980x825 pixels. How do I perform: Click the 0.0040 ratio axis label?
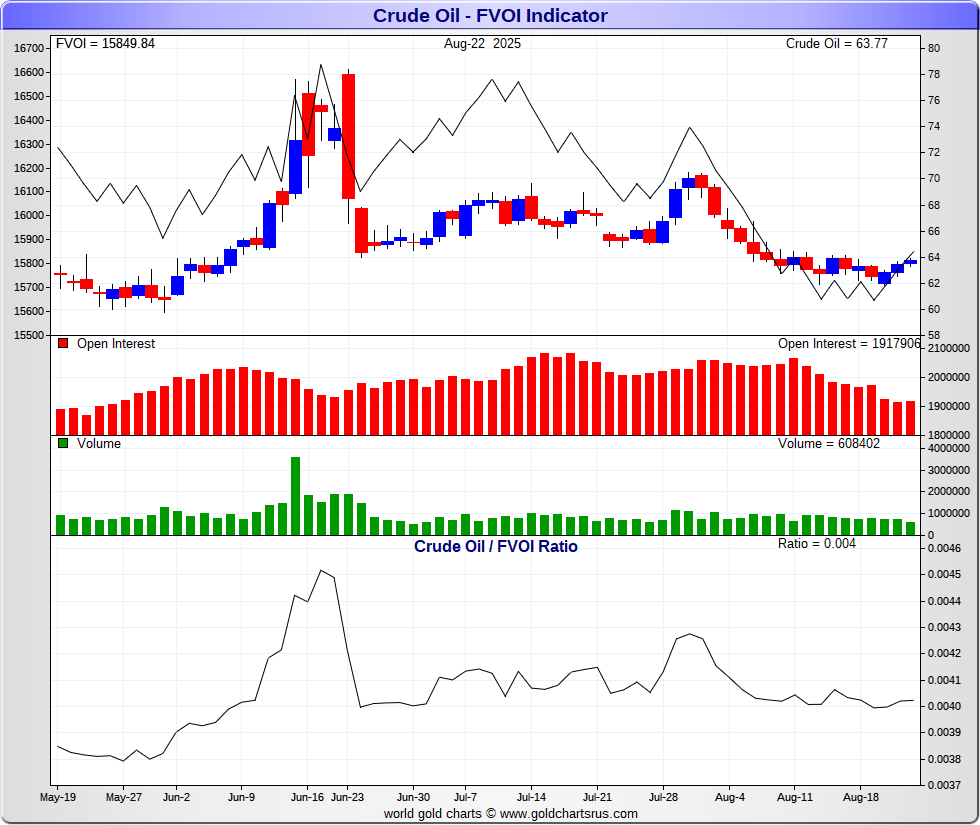coord(944,706)
